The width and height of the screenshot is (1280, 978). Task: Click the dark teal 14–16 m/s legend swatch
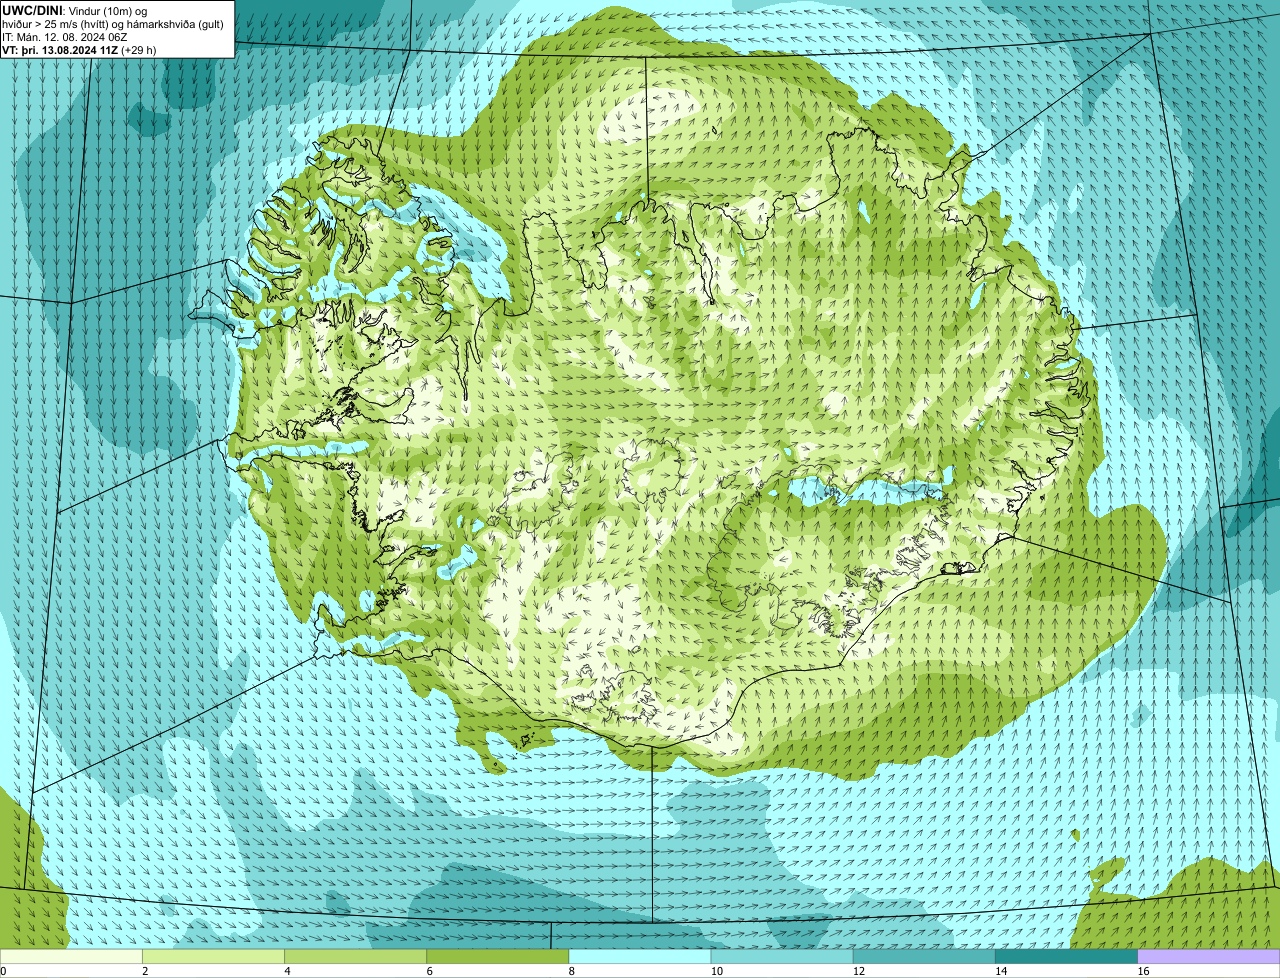1067,957
